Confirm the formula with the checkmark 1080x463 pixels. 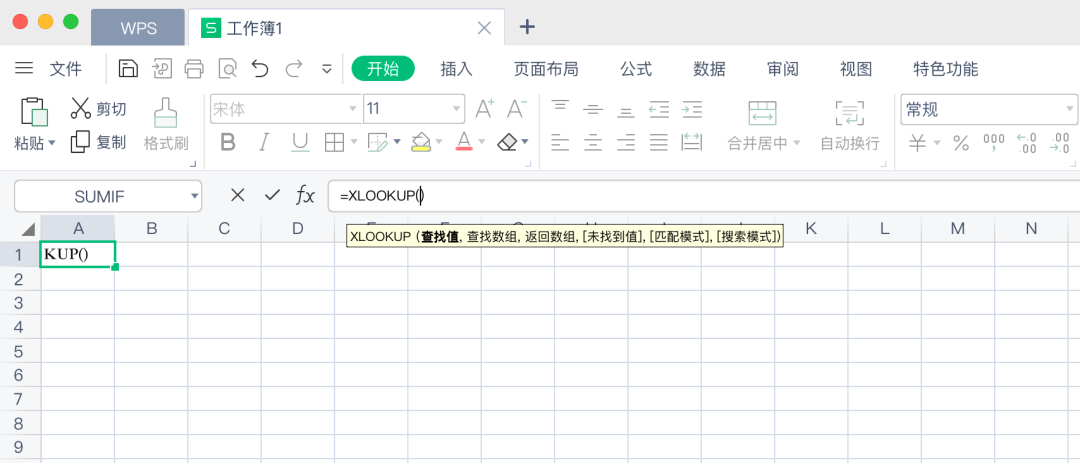pos(273,196)
